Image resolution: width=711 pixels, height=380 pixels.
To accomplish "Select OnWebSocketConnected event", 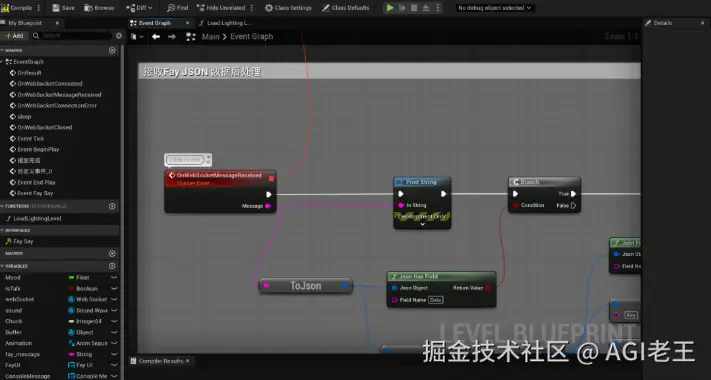I will coord(50,83).
